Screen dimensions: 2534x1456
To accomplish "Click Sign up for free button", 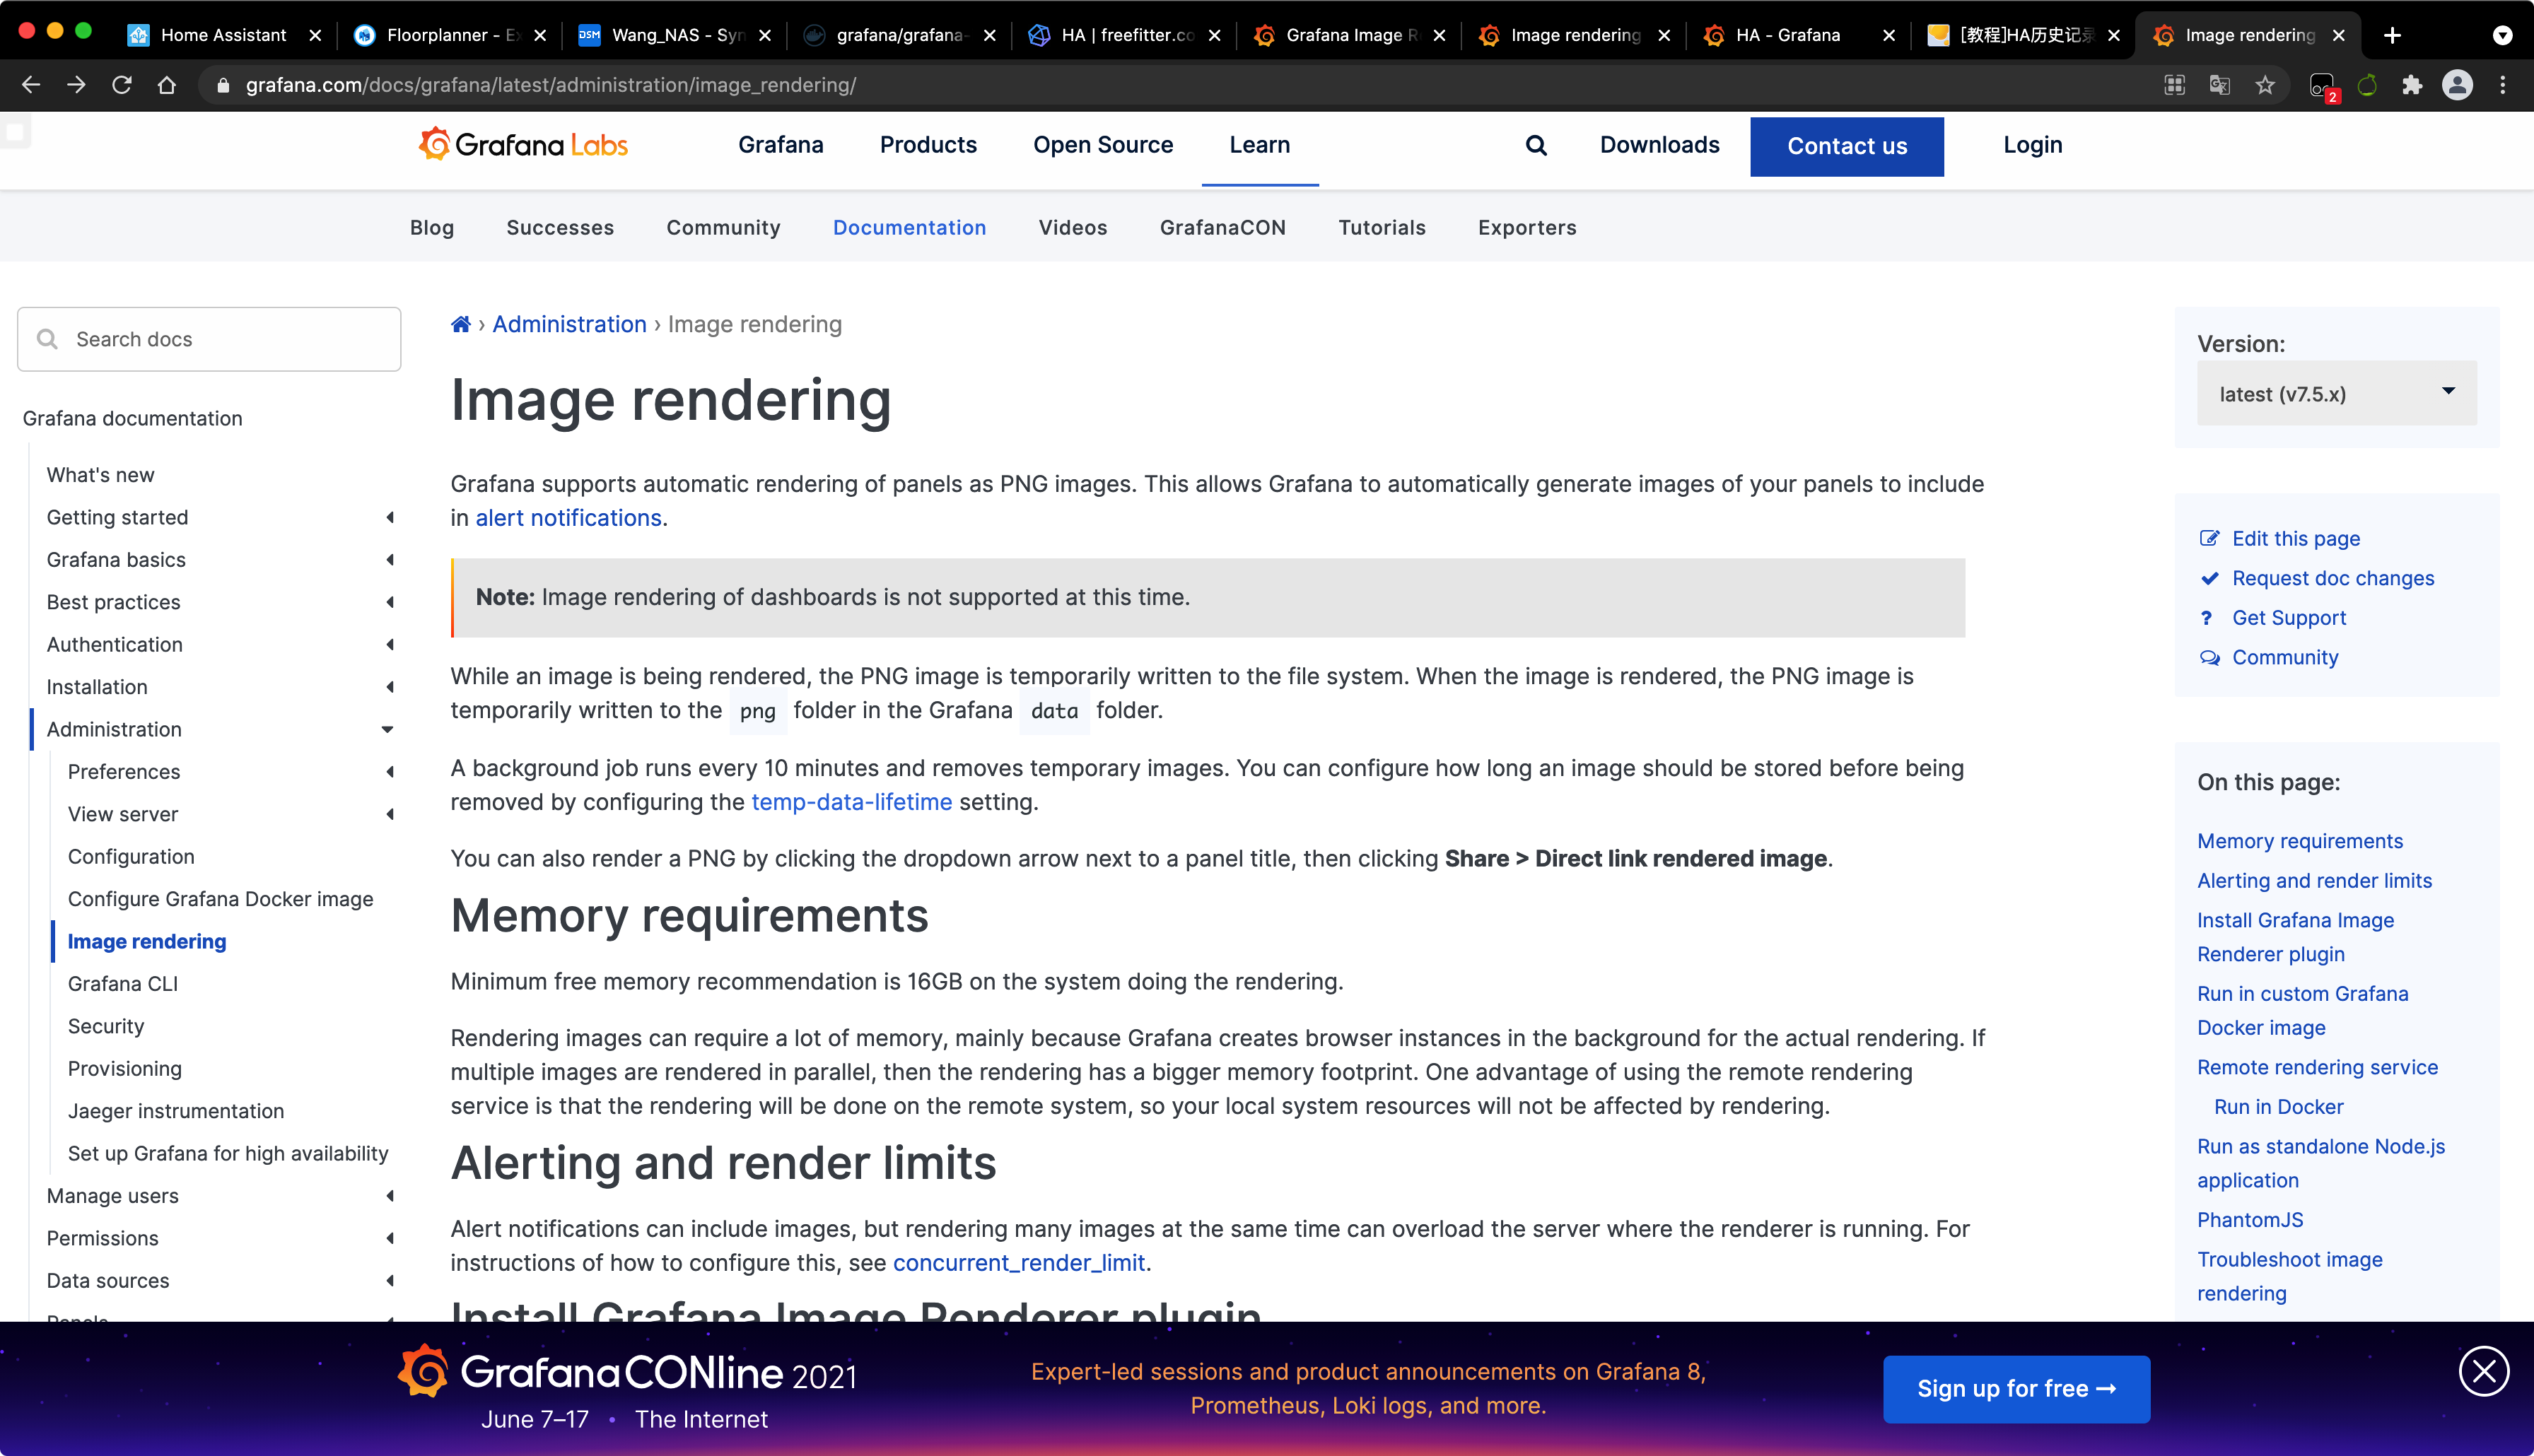I will [2016, 1389].
